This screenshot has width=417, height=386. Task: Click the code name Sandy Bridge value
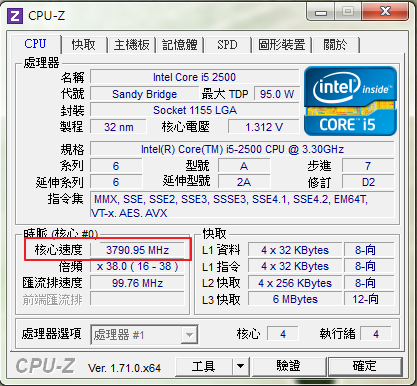pos(144,94)
